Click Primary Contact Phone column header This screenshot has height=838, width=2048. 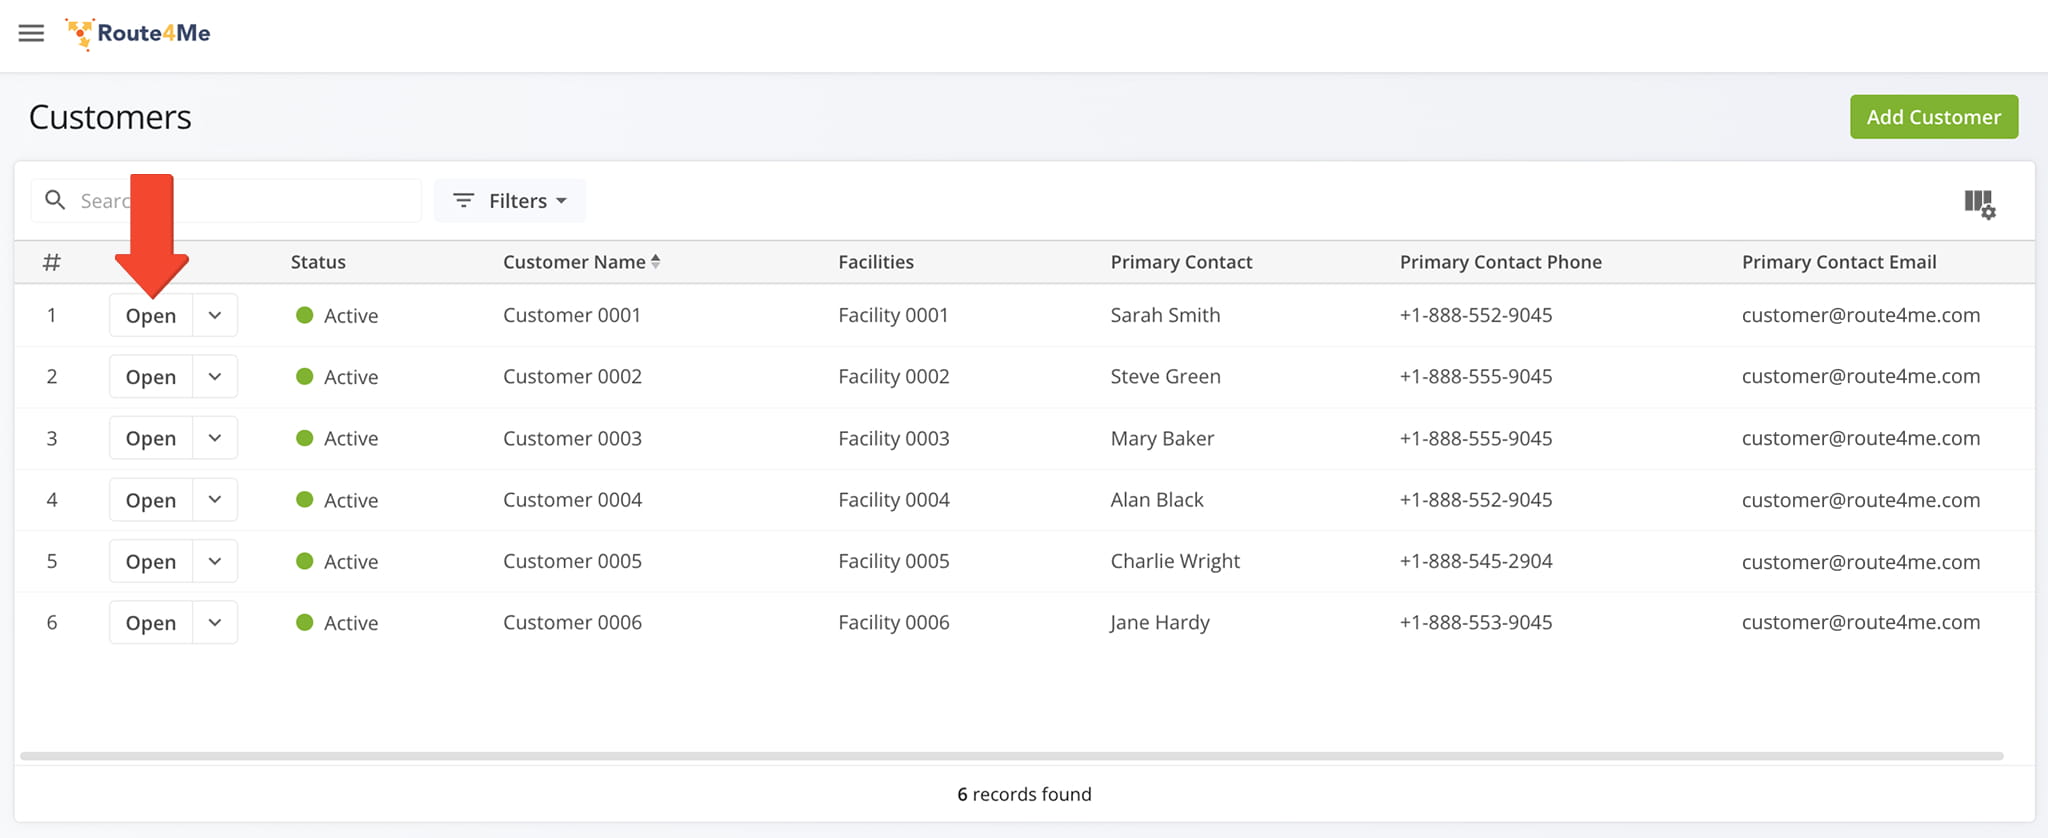click(x=1500, y=262)
